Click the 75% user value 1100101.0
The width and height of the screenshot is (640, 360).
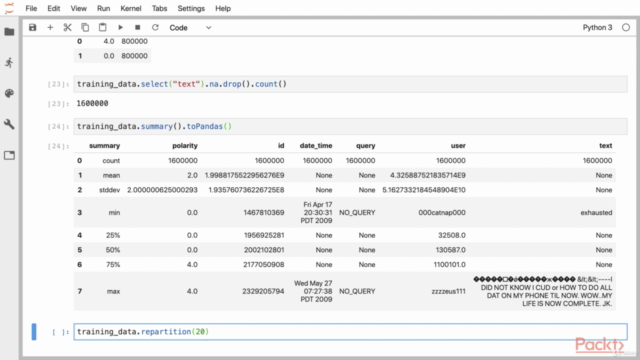449,264
